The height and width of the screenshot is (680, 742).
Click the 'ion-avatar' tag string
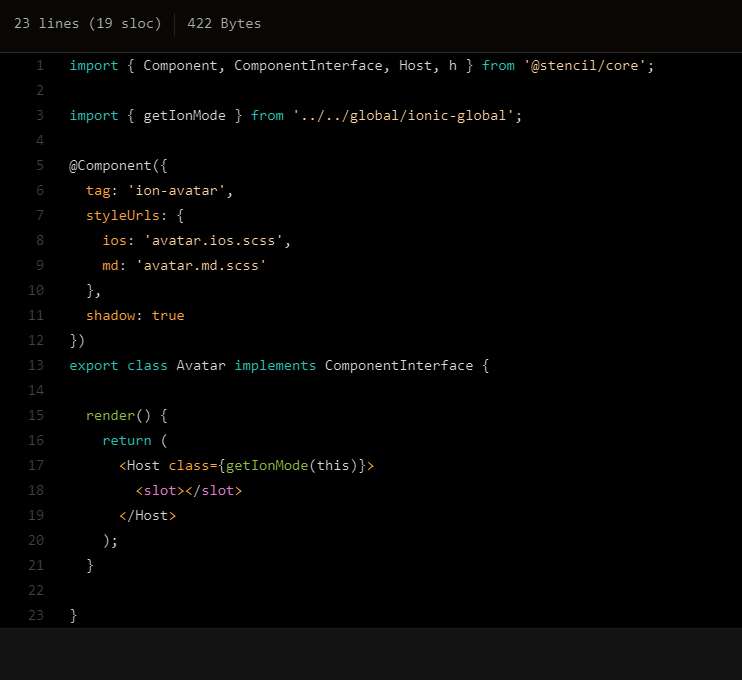[176, 190]
